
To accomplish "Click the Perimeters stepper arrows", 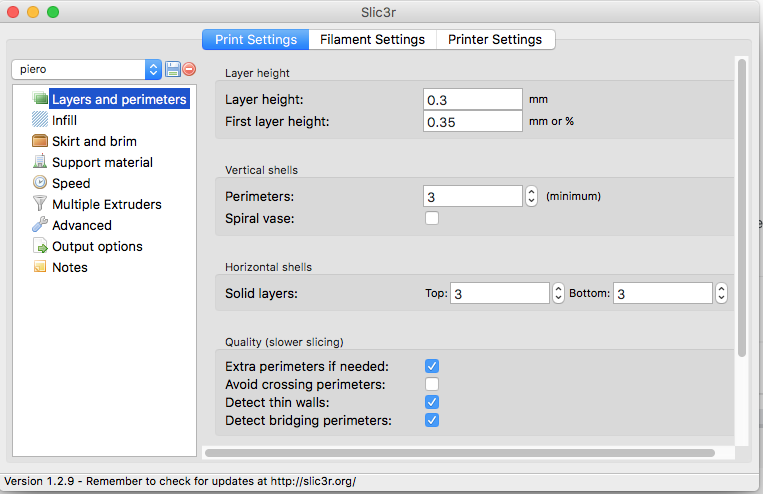I will click(x=531, y=196).
